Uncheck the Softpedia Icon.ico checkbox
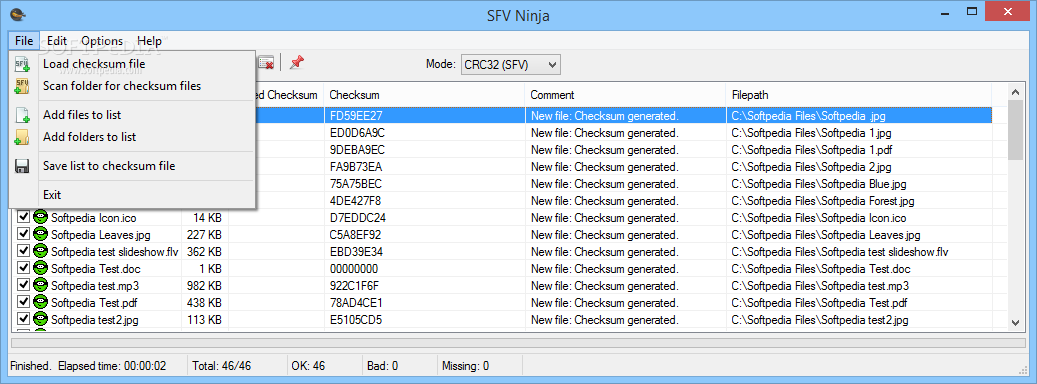1037x384 pixels. coord(24,217)
